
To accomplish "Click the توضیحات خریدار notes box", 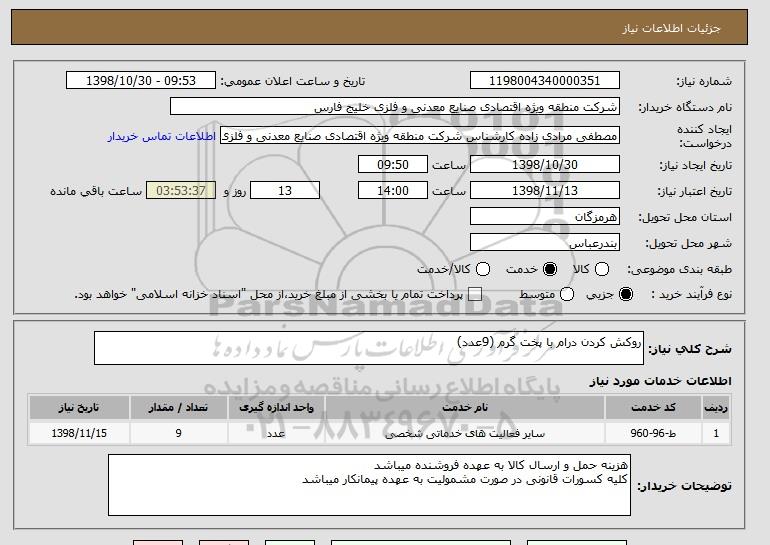I will [369, 485].
